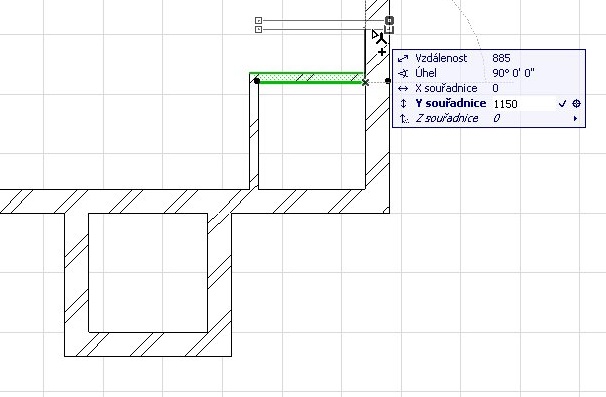Click the crosshair target icon beside 1150
Viewport: 606px width, 397px height.
(576, 103)
